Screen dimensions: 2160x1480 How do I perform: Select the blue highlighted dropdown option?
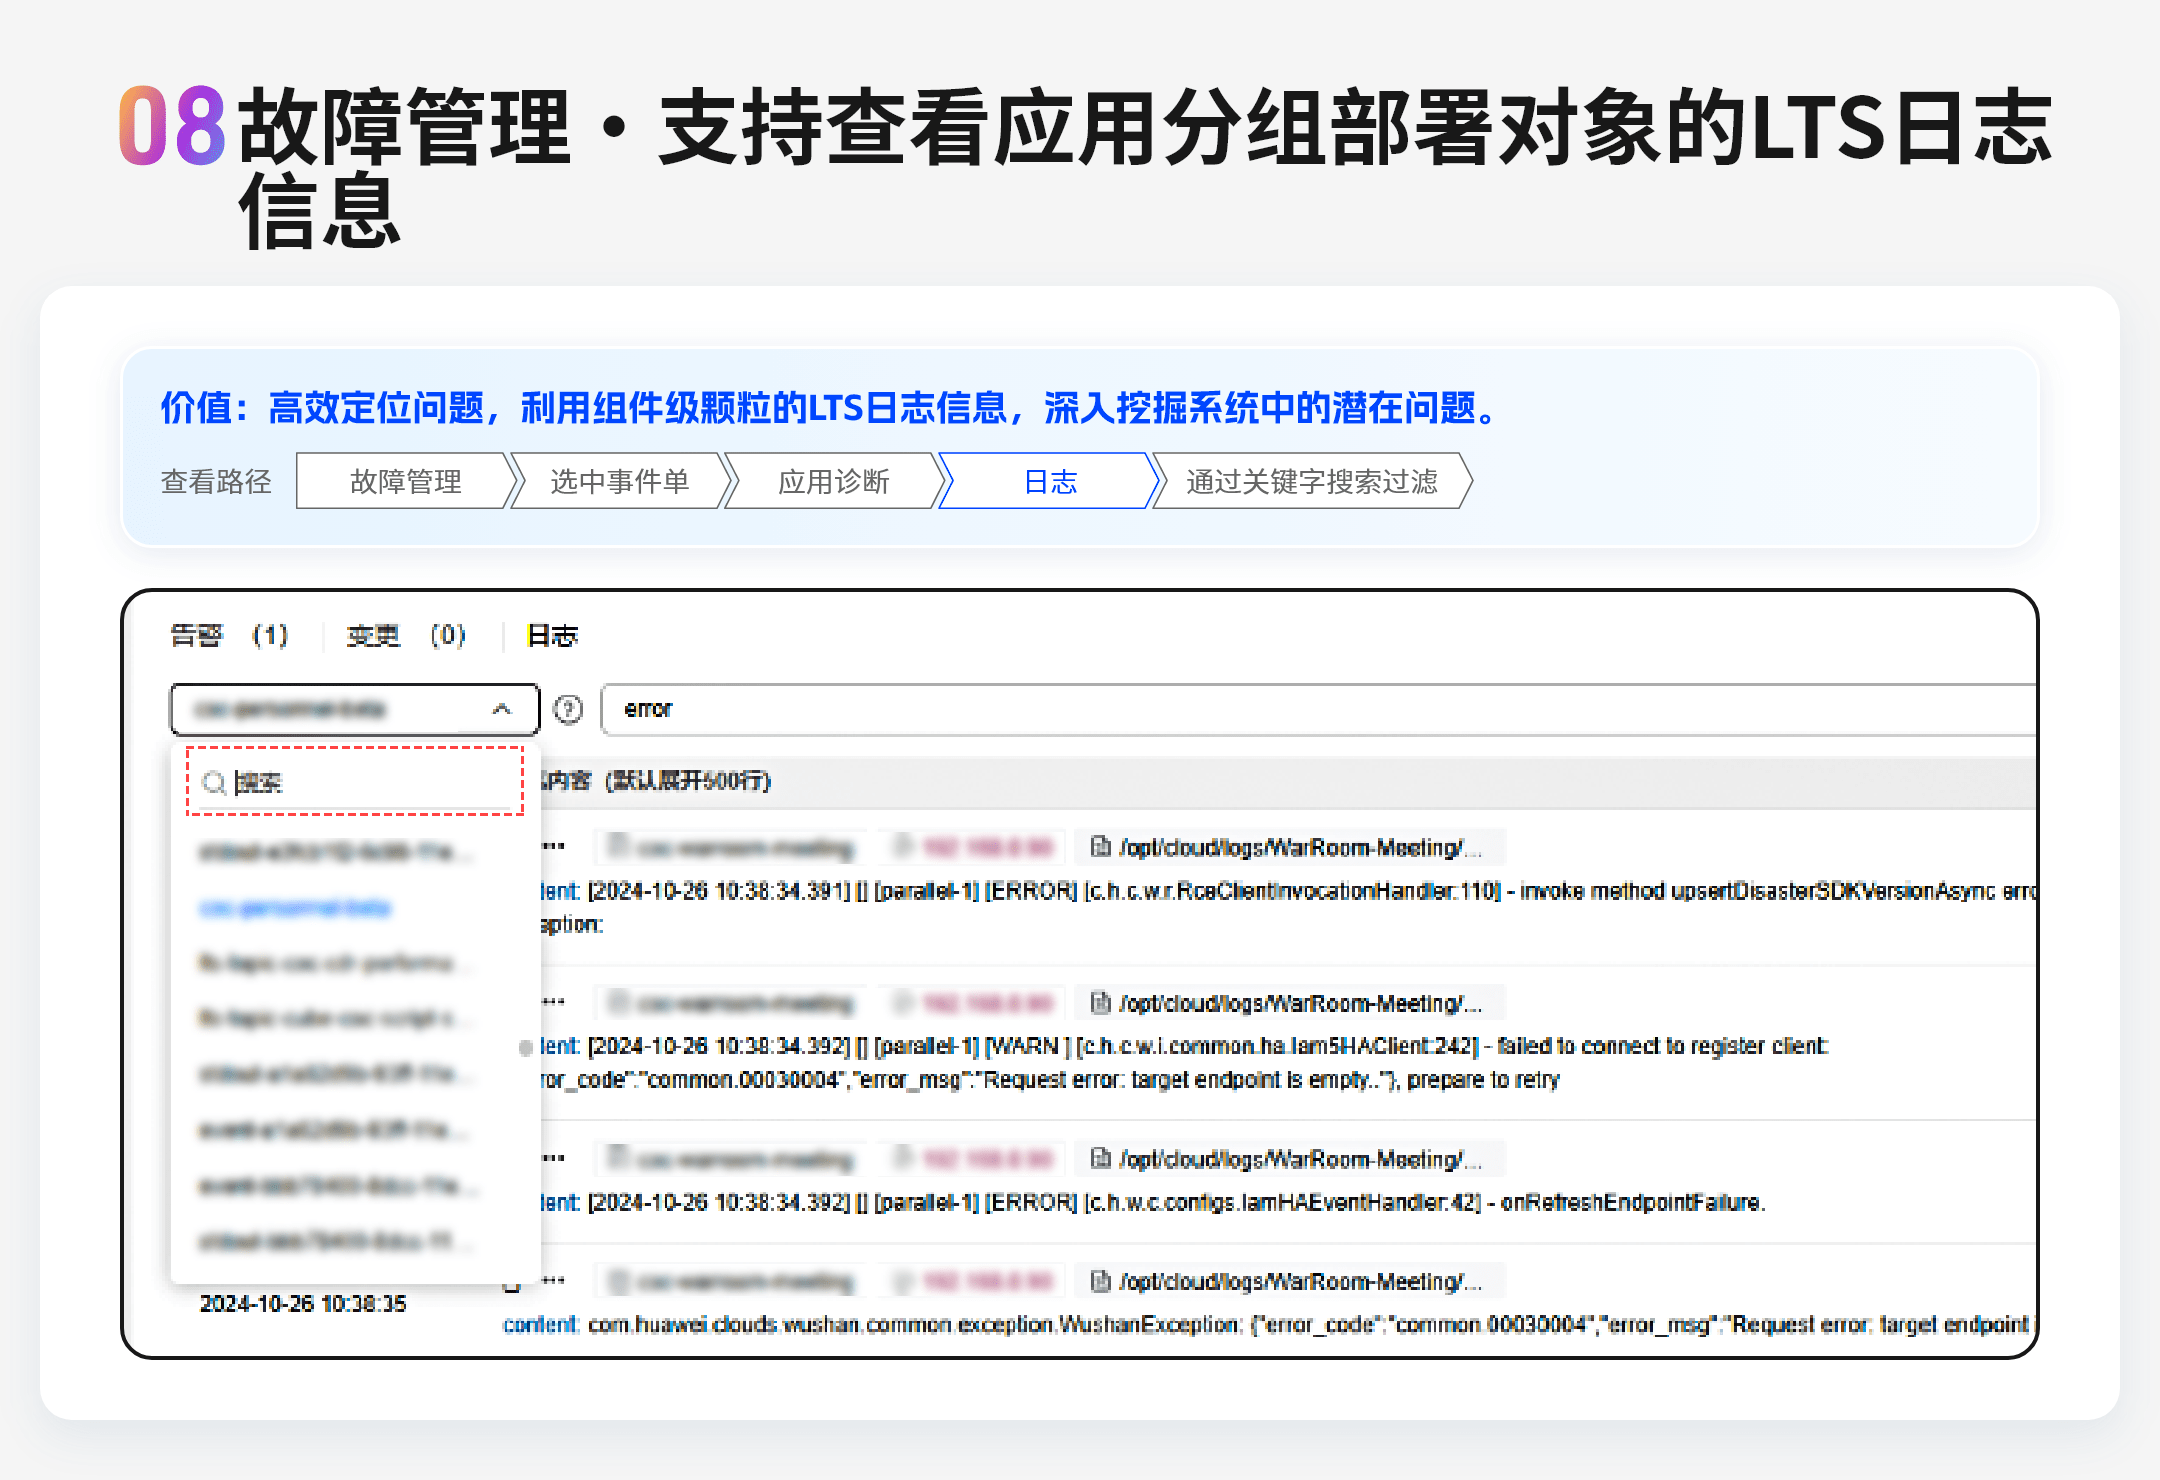point(295,908)
